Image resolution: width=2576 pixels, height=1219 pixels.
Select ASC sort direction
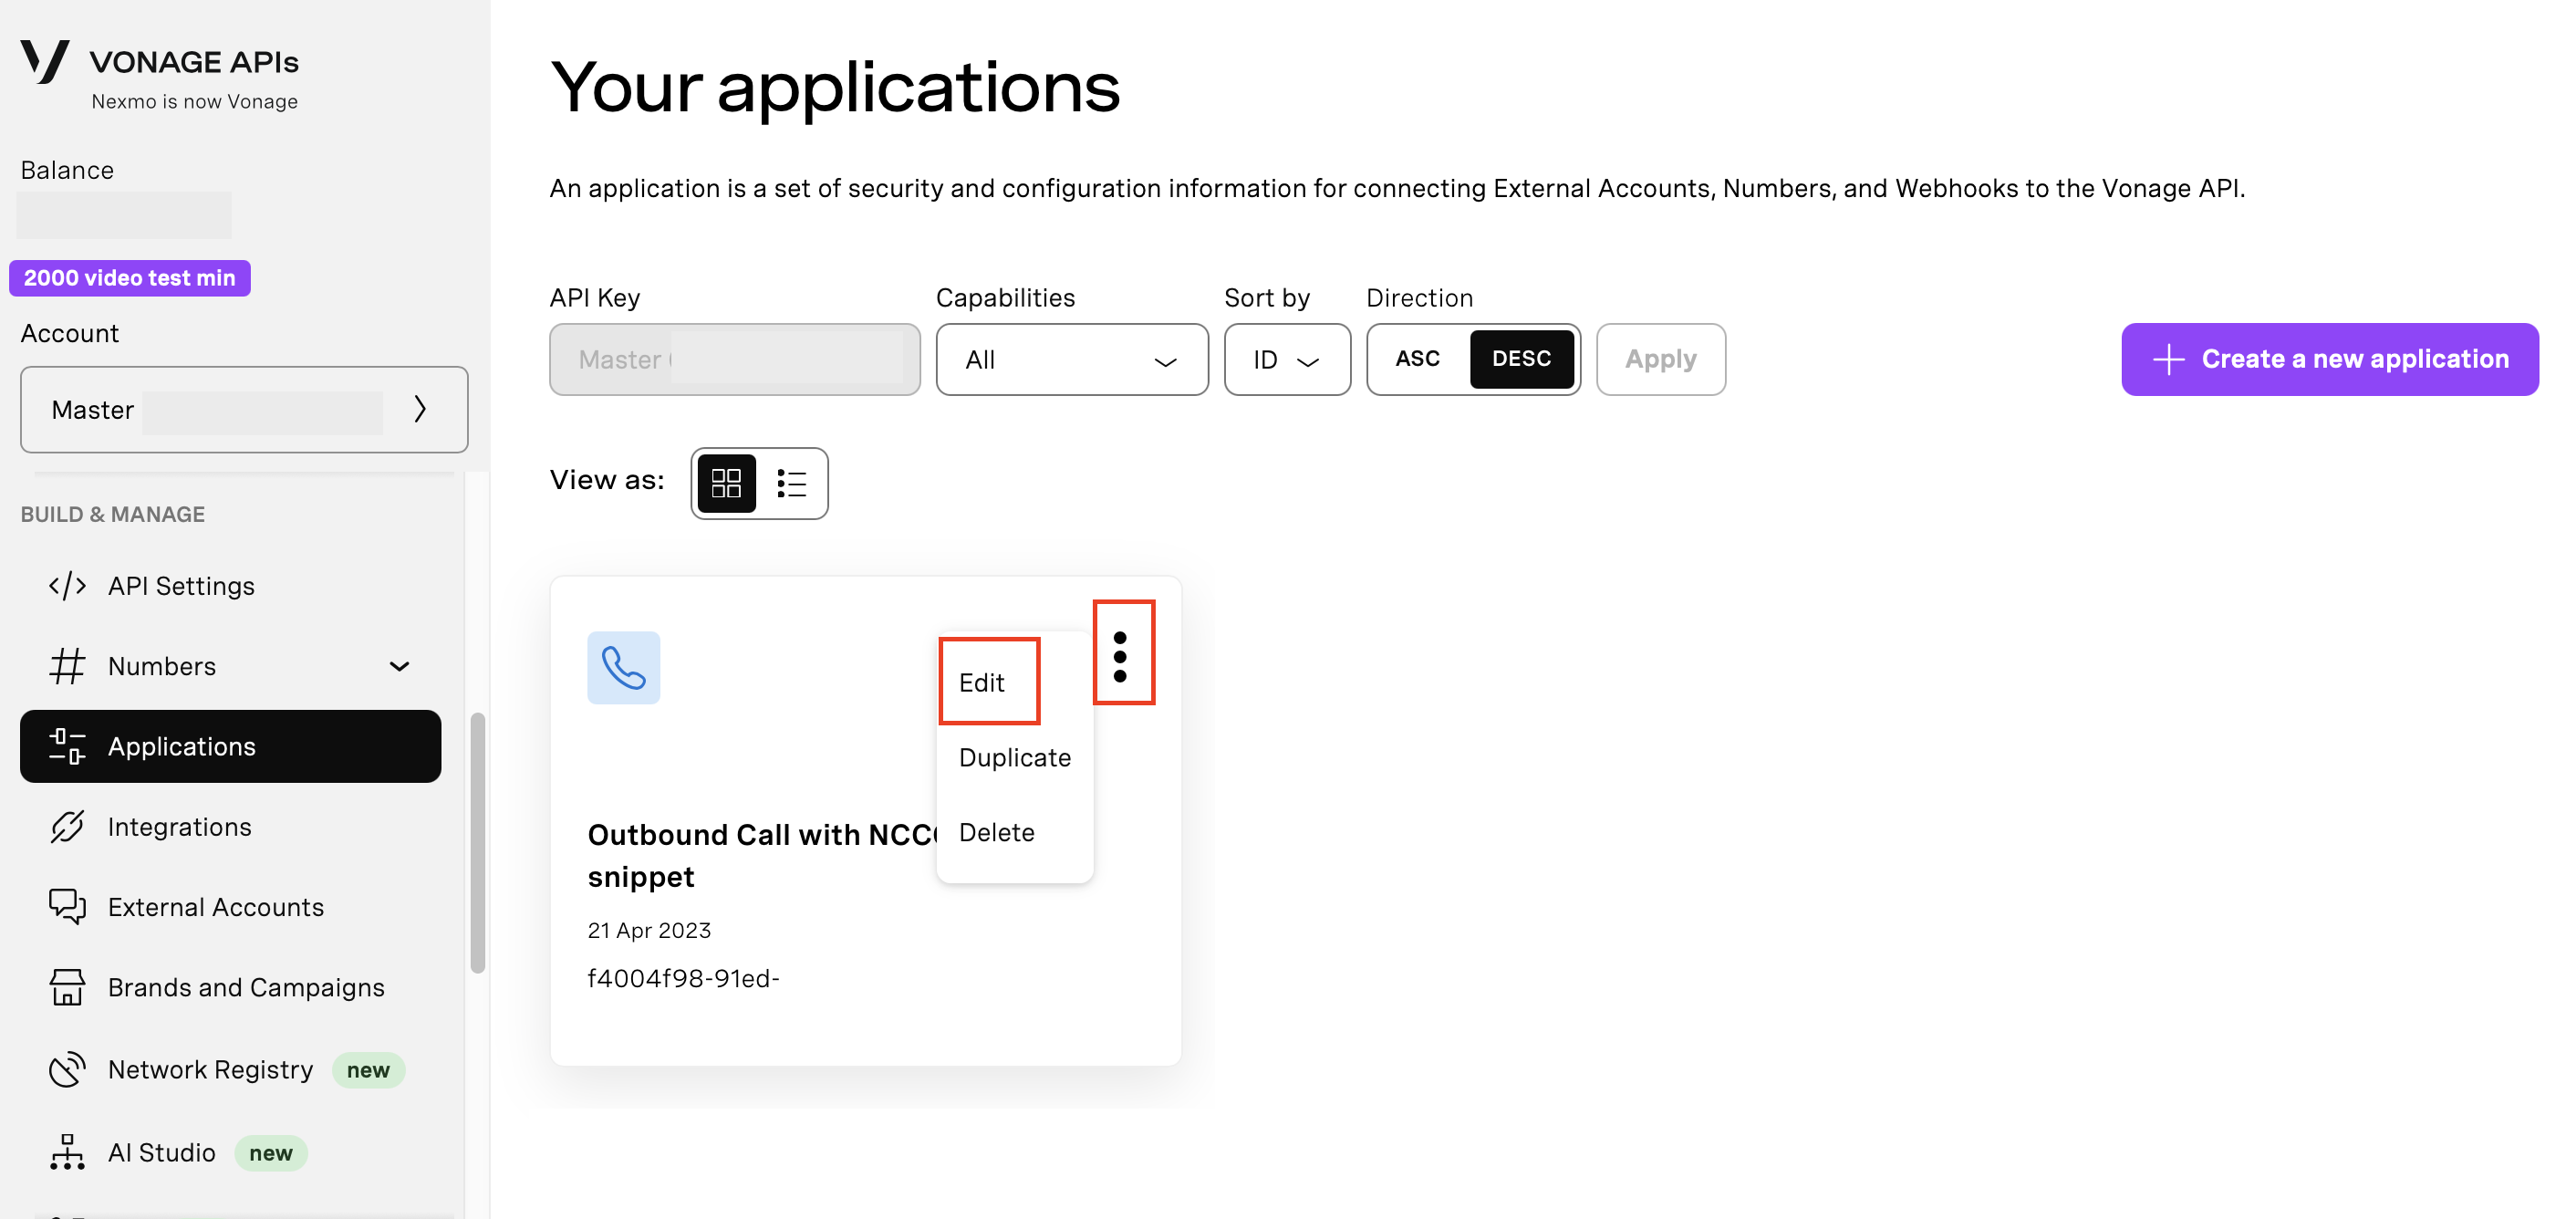click(x=1418, y=359)
